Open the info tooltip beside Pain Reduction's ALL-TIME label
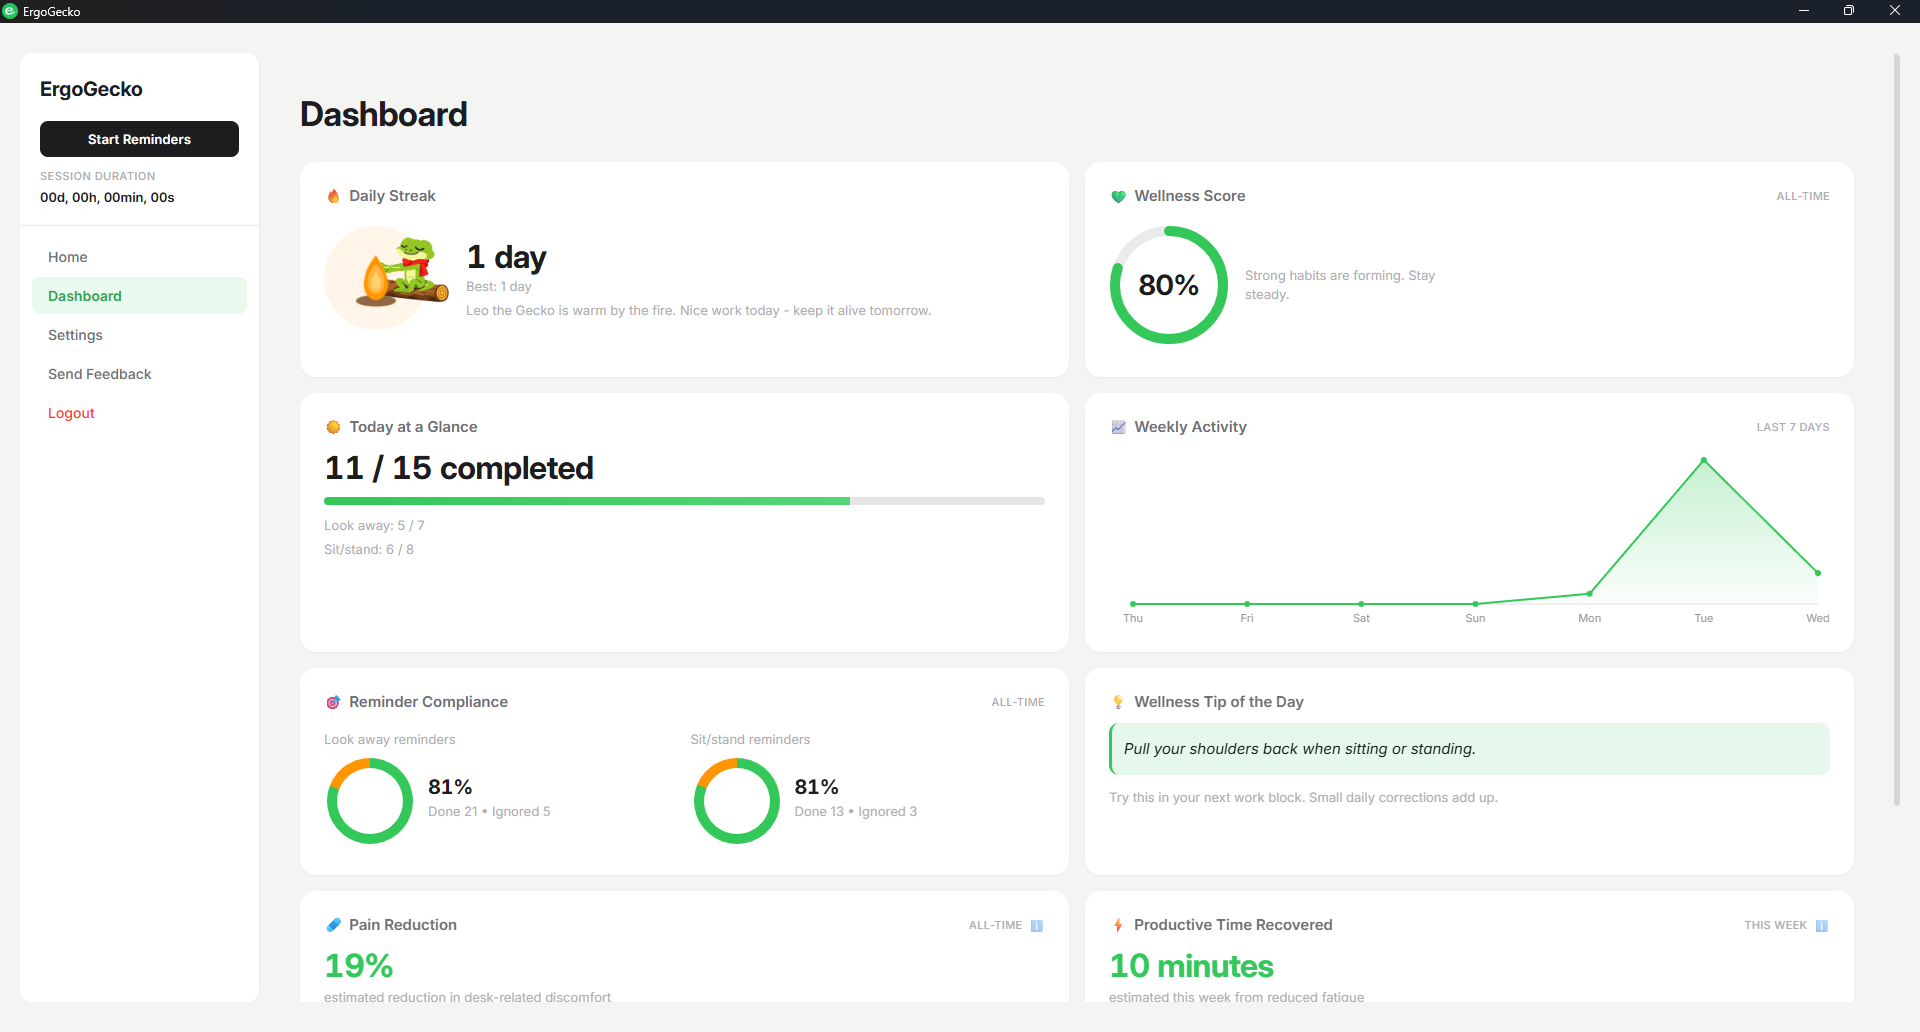 [x=1038, y=925]
